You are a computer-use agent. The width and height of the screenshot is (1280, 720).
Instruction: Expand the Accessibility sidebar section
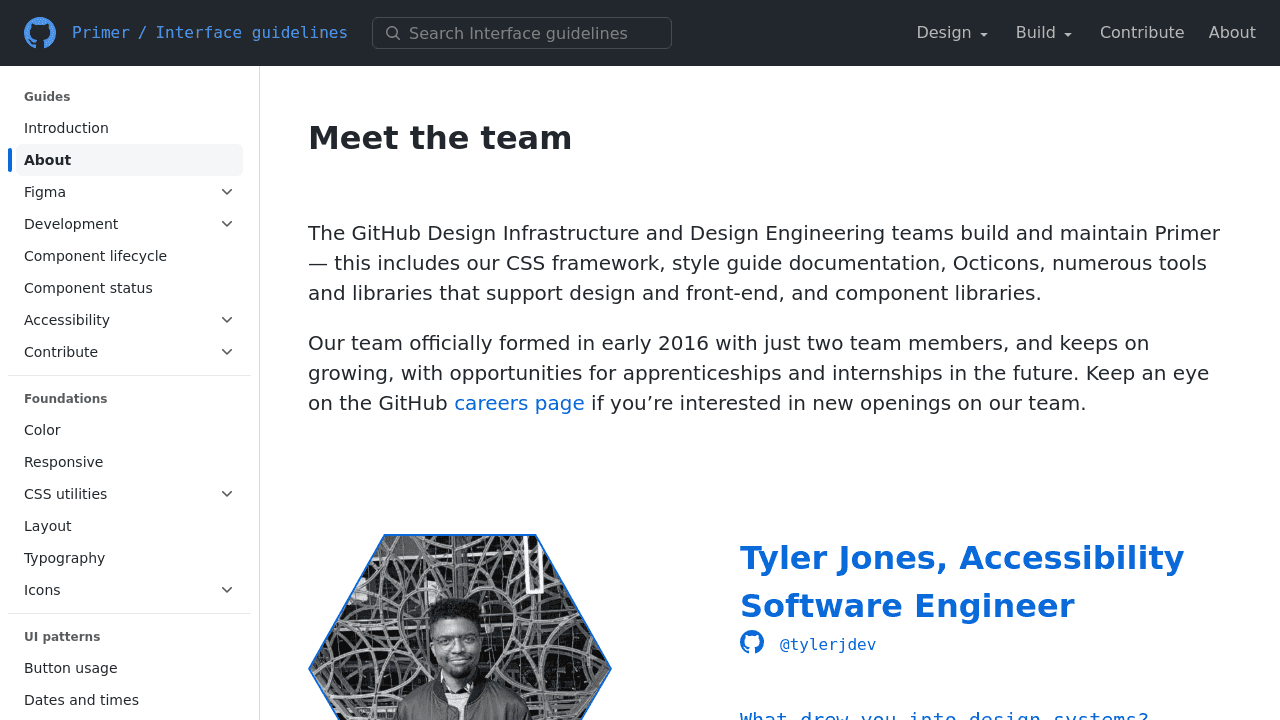click(x=227, y=320)
